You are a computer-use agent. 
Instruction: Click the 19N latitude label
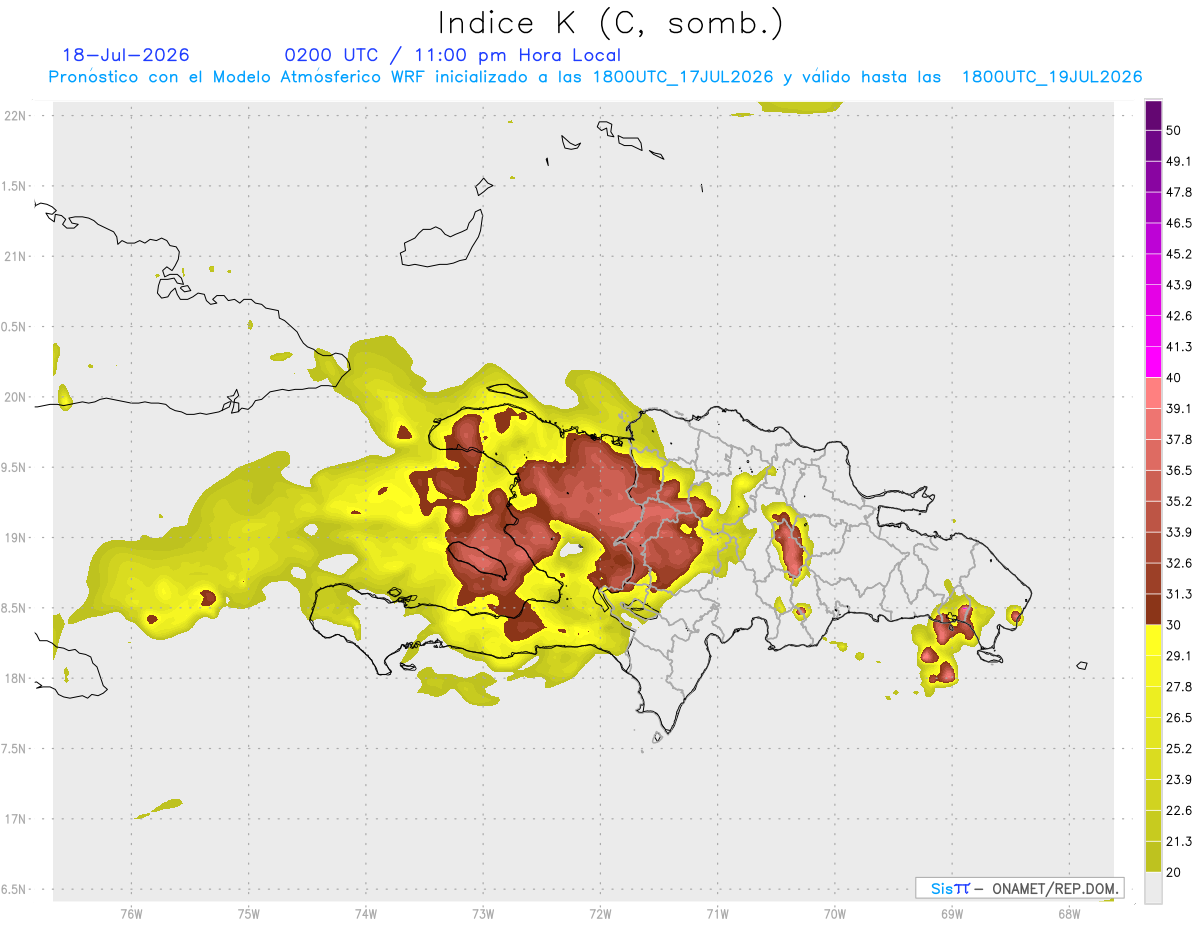tap(15, 537)
